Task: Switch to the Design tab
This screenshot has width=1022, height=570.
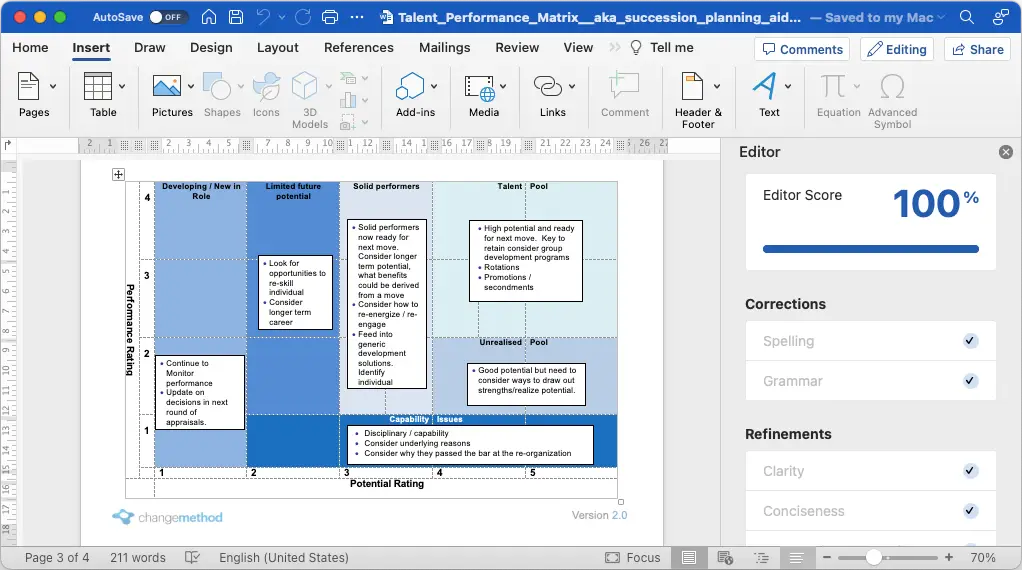Action: 211,48
